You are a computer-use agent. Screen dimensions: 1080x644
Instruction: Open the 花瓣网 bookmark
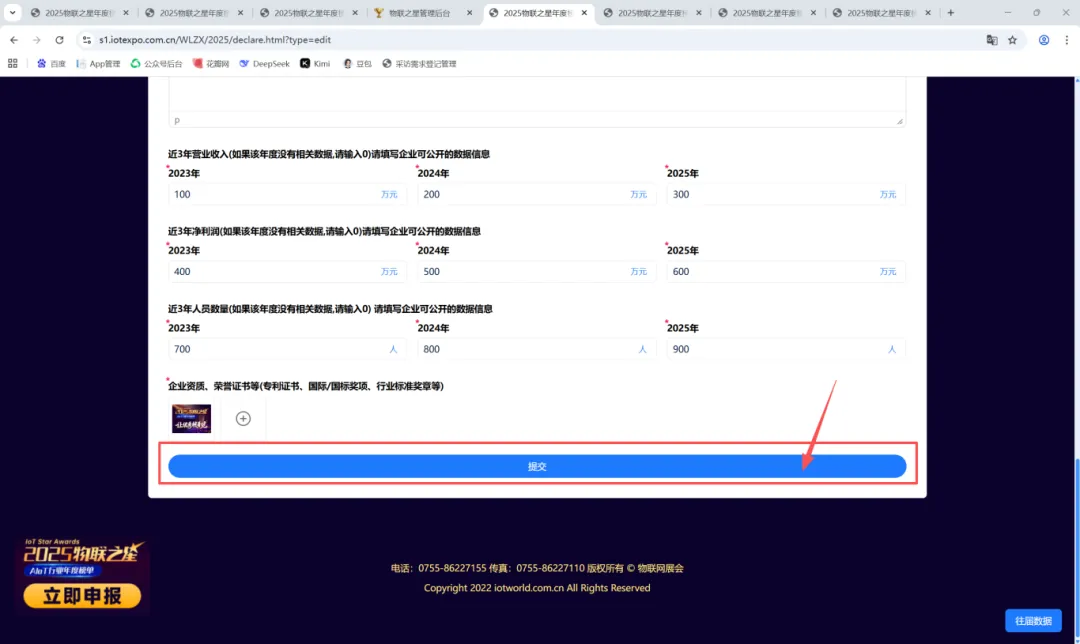pyautogui.click(x=210, y=63)
